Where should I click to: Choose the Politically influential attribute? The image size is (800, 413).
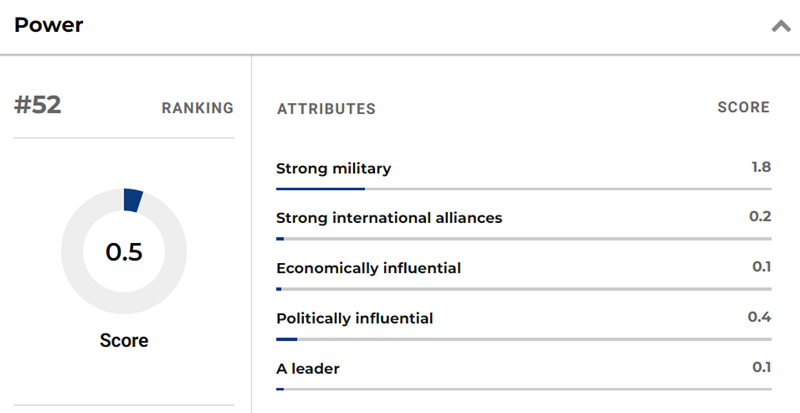(x=354, y=318)
